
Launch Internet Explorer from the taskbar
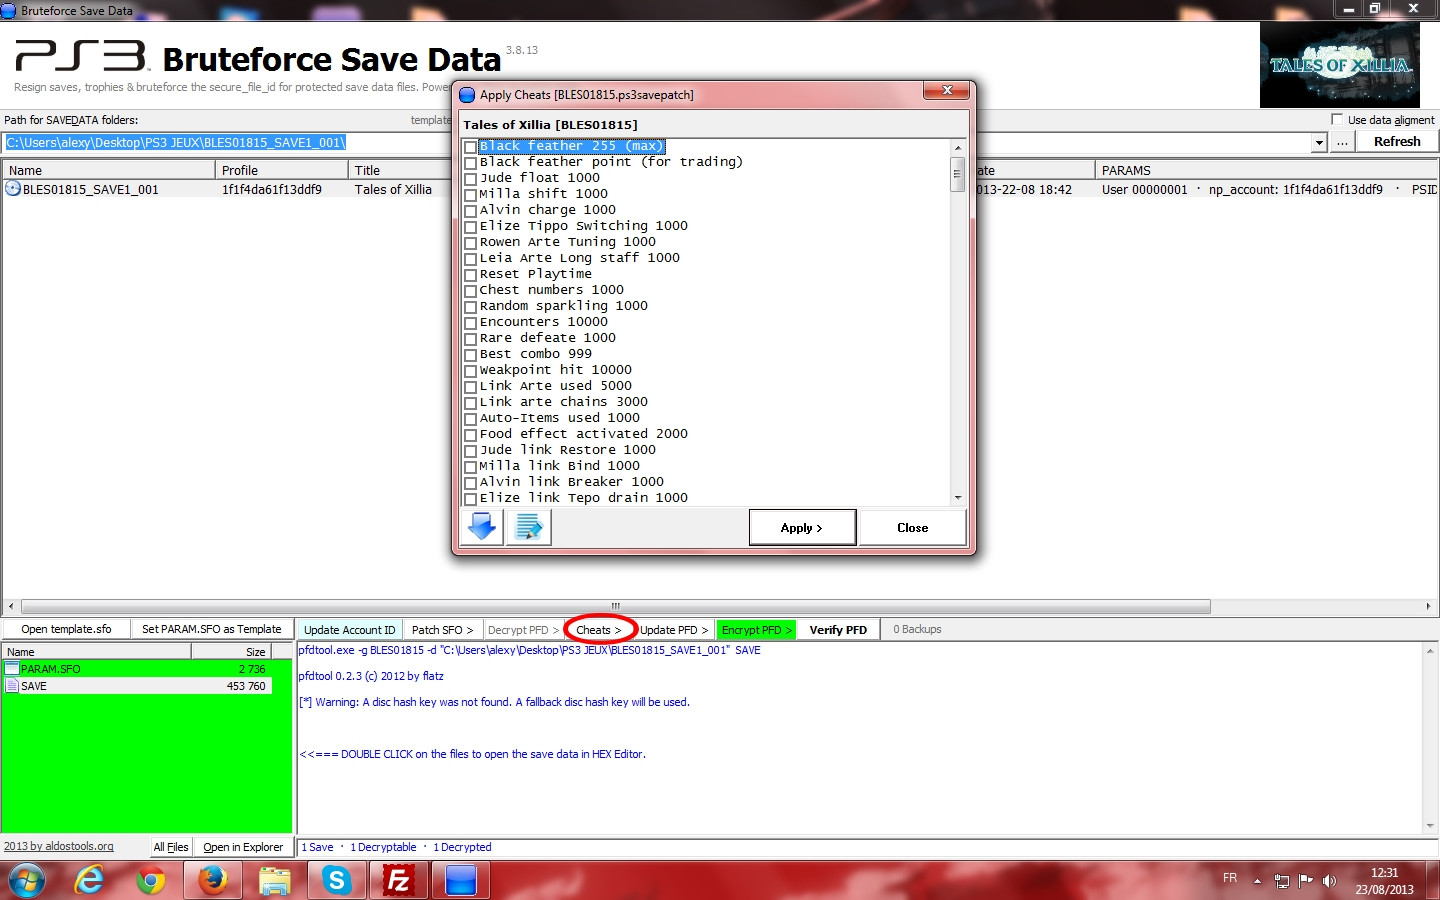coord(90,880)
